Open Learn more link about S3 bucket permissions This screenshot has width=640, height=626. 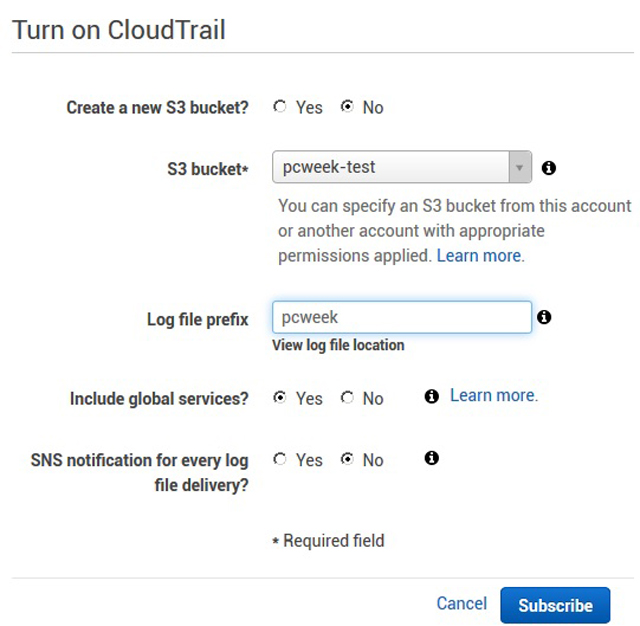pos(479,256)
